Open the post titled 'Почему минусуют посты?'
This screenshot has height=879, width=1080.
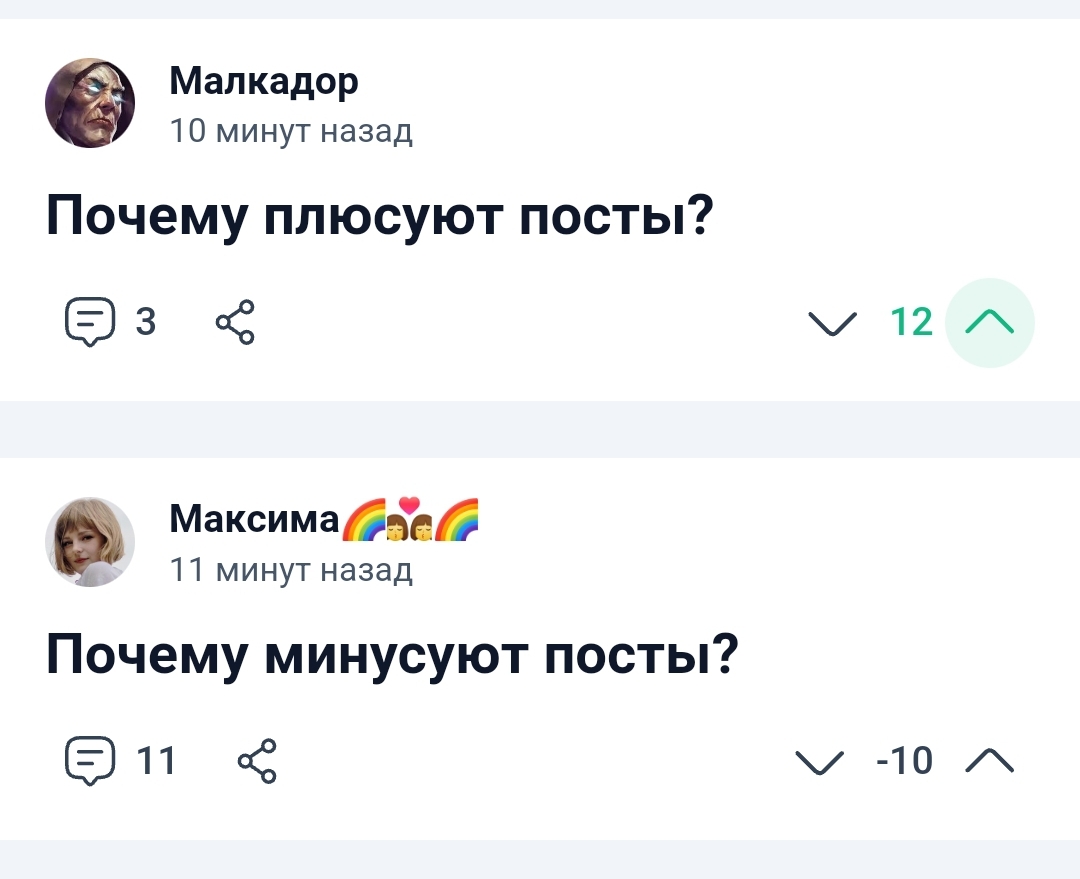(392, 656)
